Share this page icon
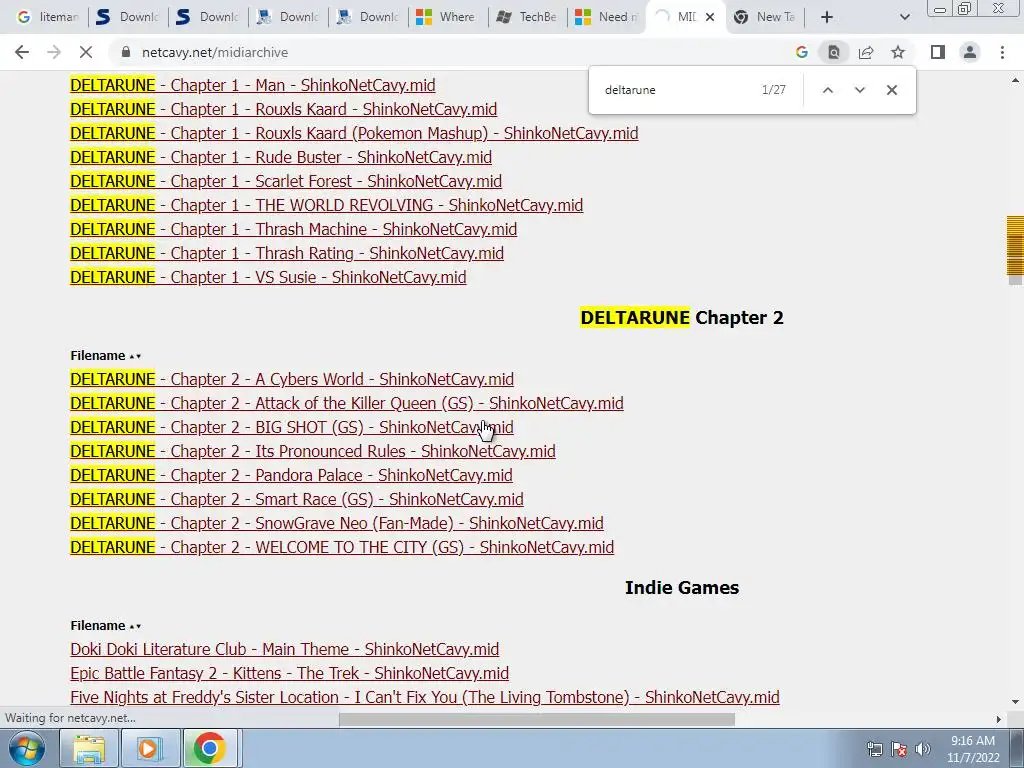Screen dimensions: 1024x768 (x=866, y=52)
